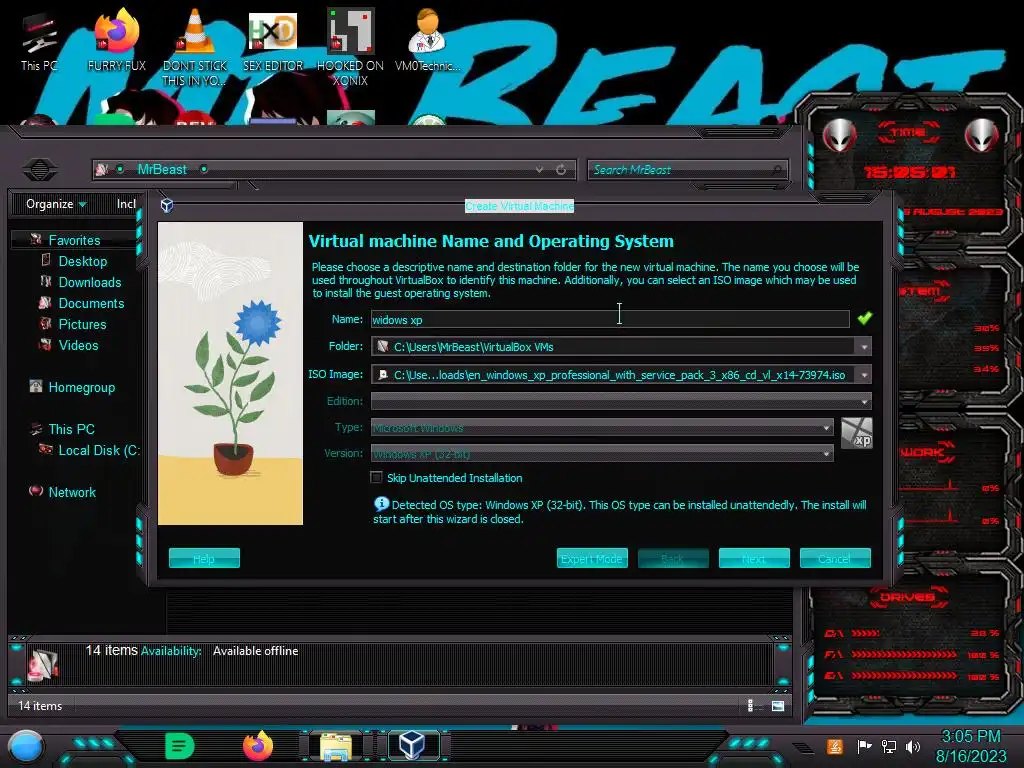Click the refresh icon in Explorer address bar
Viewport: 1024px width, 768px height.
click(561, 170)
